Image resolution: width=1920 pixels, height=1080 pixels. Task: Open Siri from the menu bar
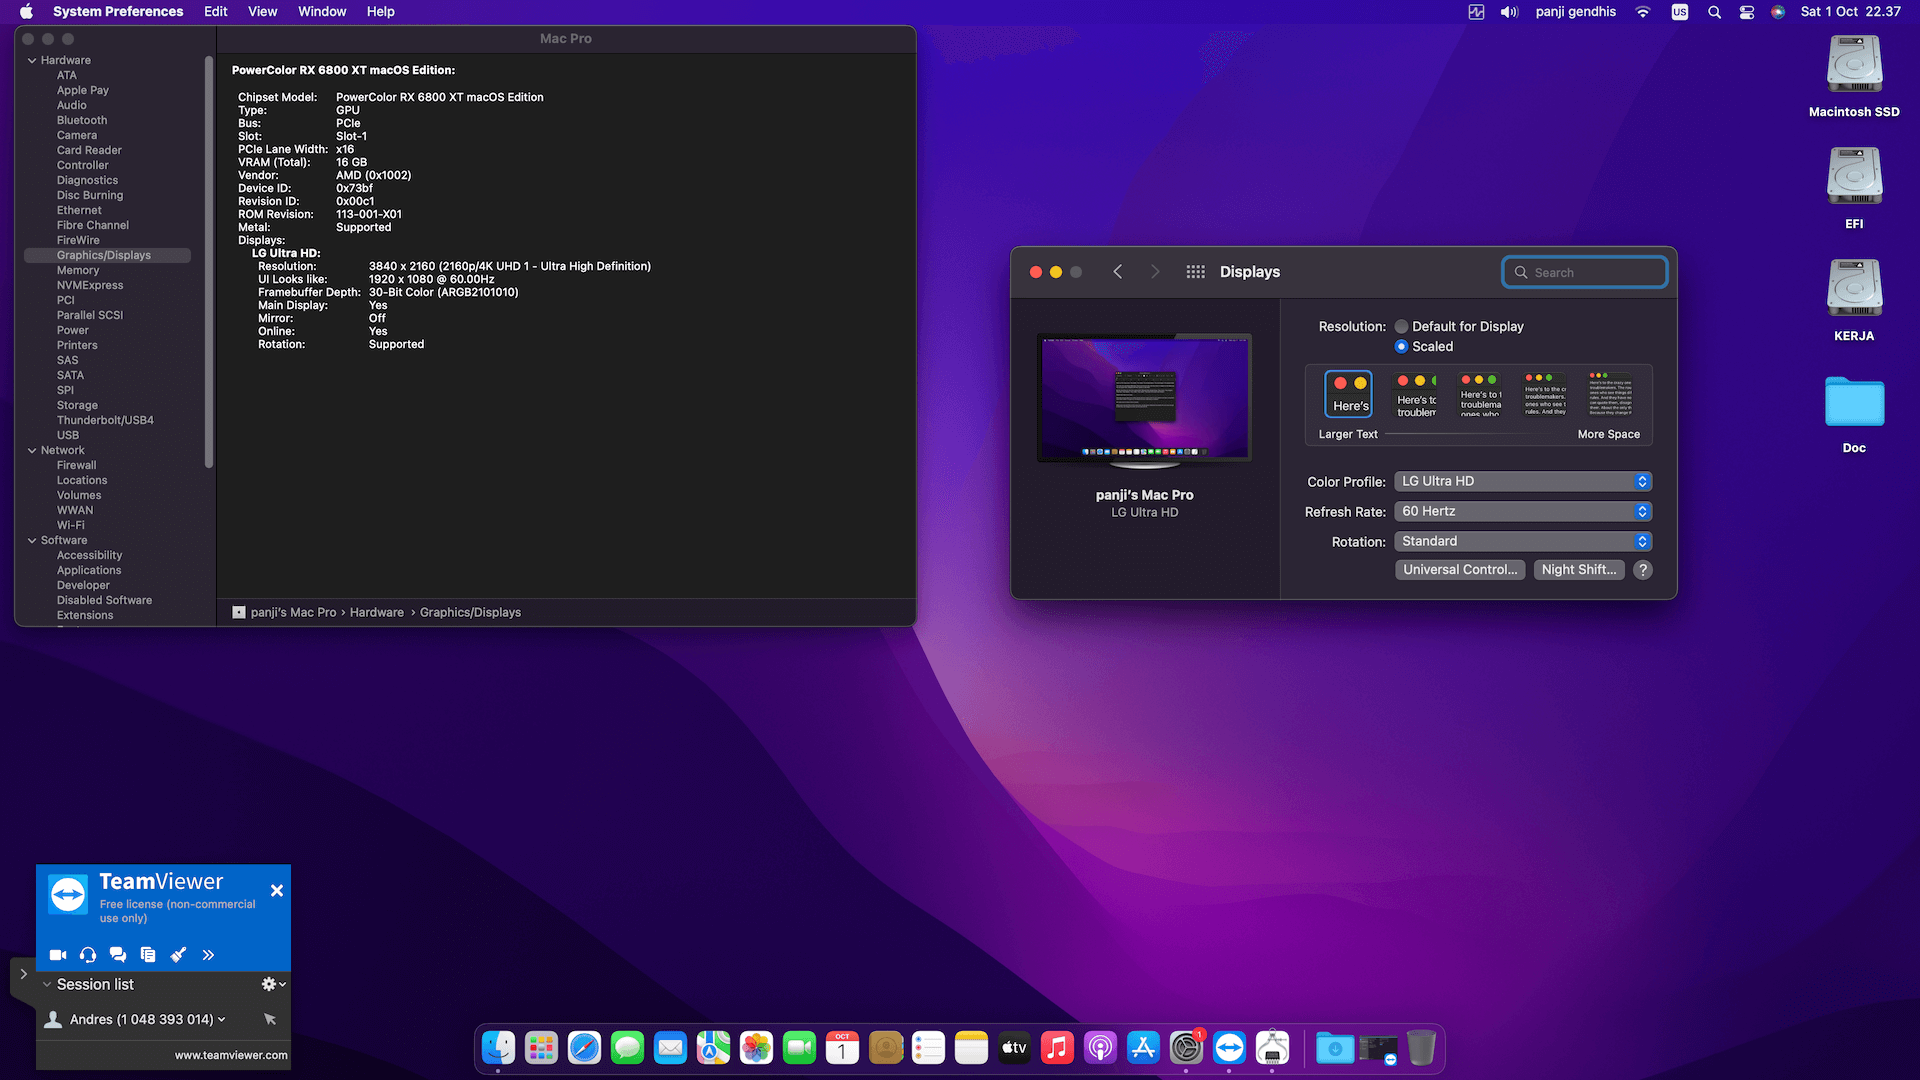pos(1778,12)
